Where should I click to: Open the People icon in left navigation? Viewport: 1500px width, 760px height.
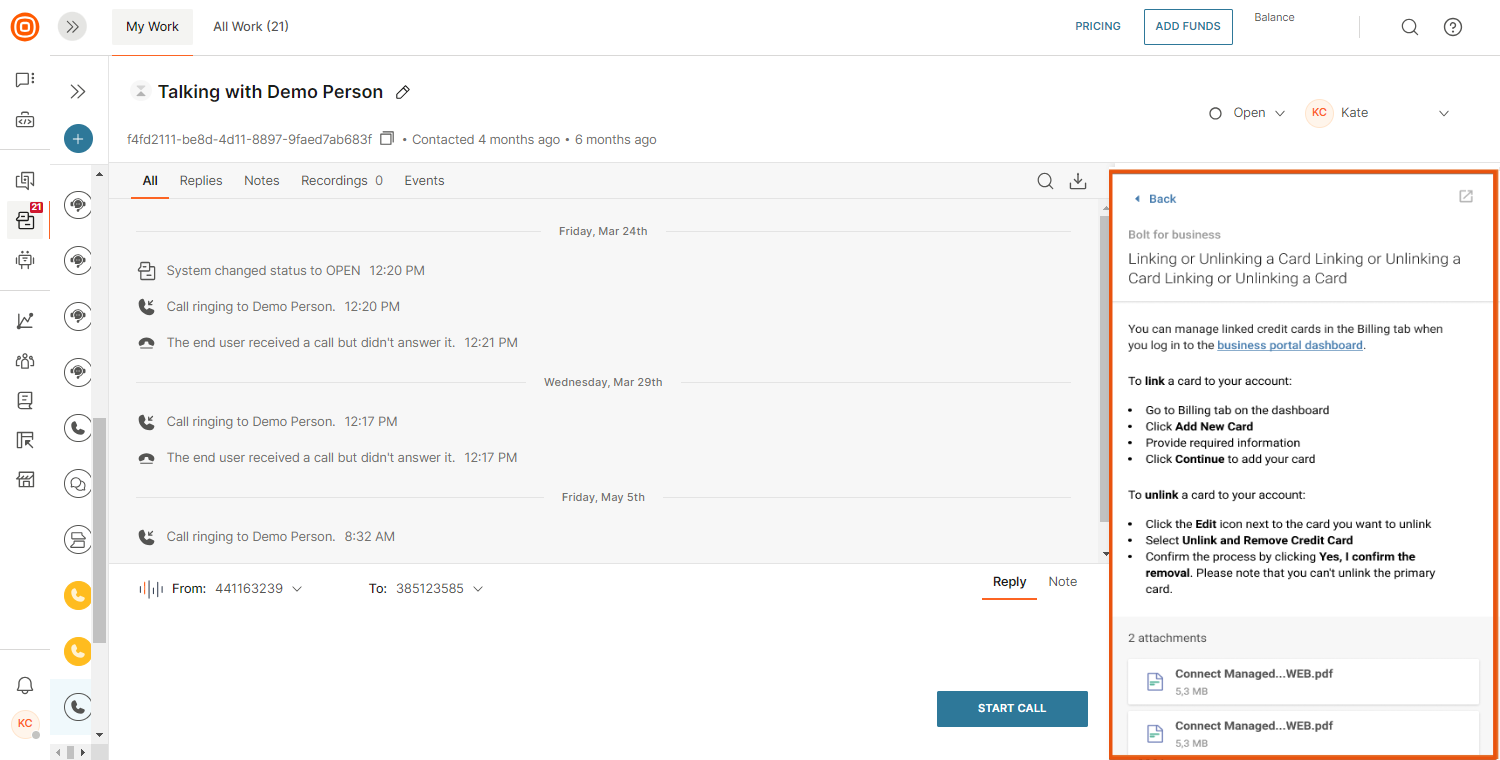click(25, 361)
